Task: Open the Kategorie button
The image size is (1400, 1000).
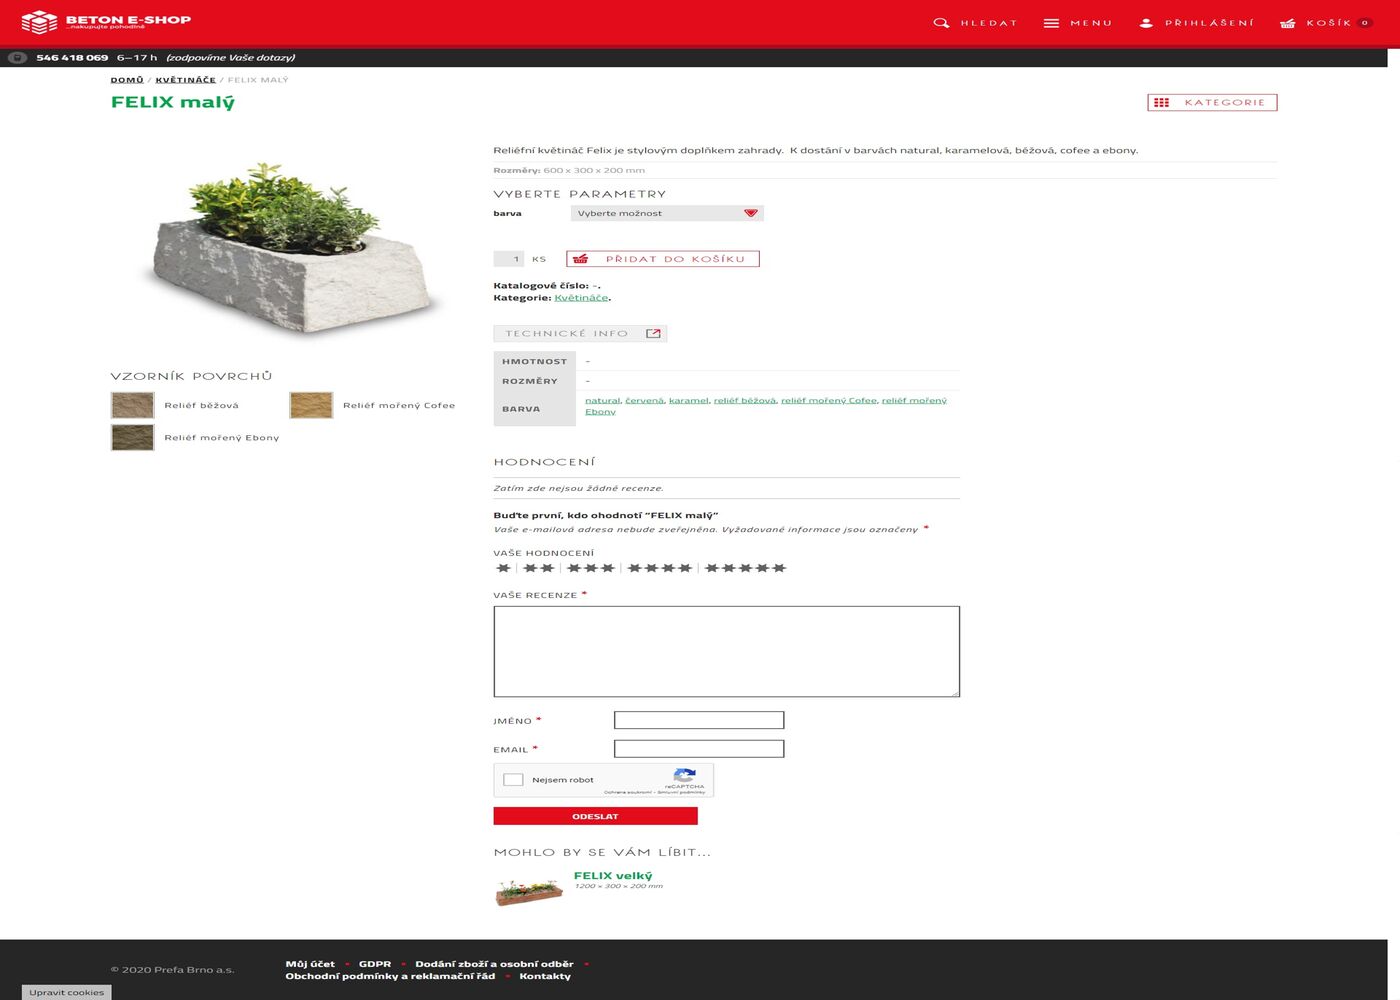Action: click(1212, 102)
